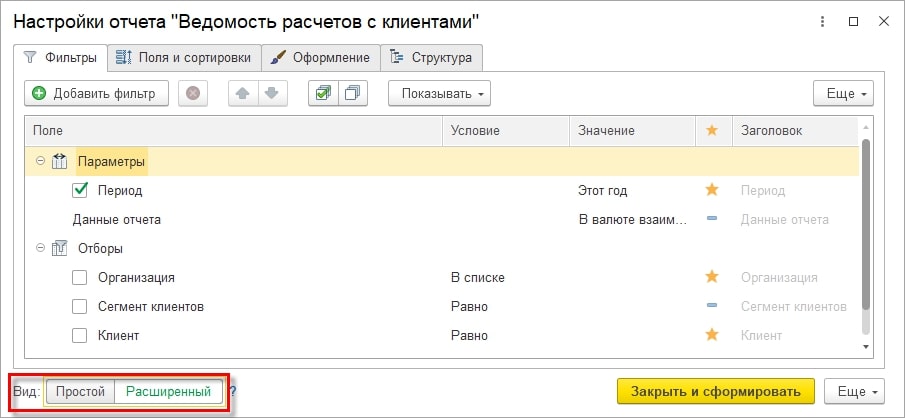Click the Этот год period value
Screen dimensions: 905x418
(603, 191)
